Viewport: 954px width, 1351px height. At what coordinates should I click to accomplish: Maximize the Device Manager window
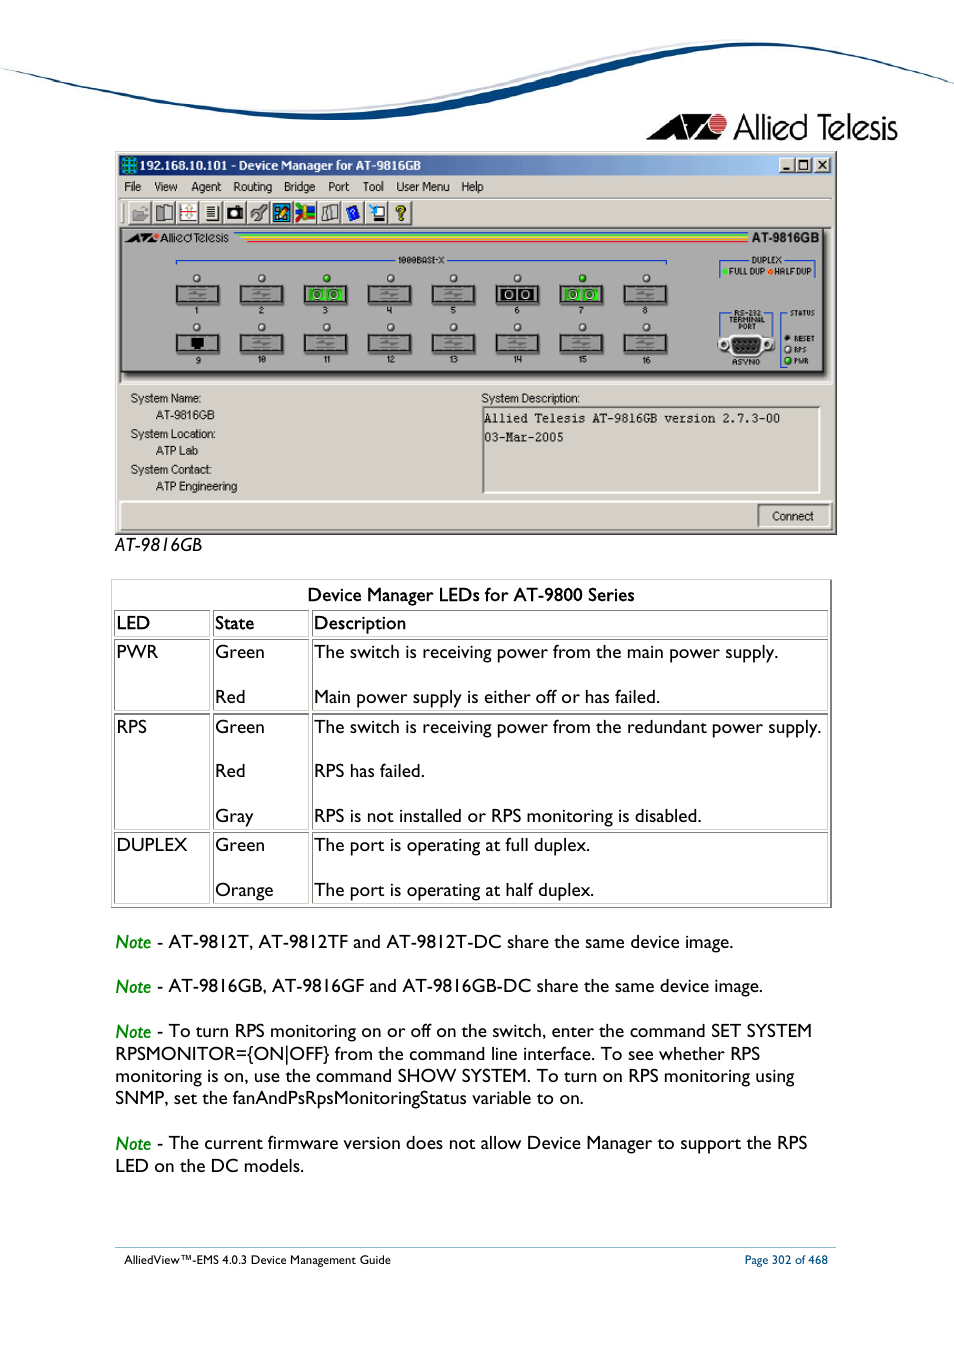[803, 165]
